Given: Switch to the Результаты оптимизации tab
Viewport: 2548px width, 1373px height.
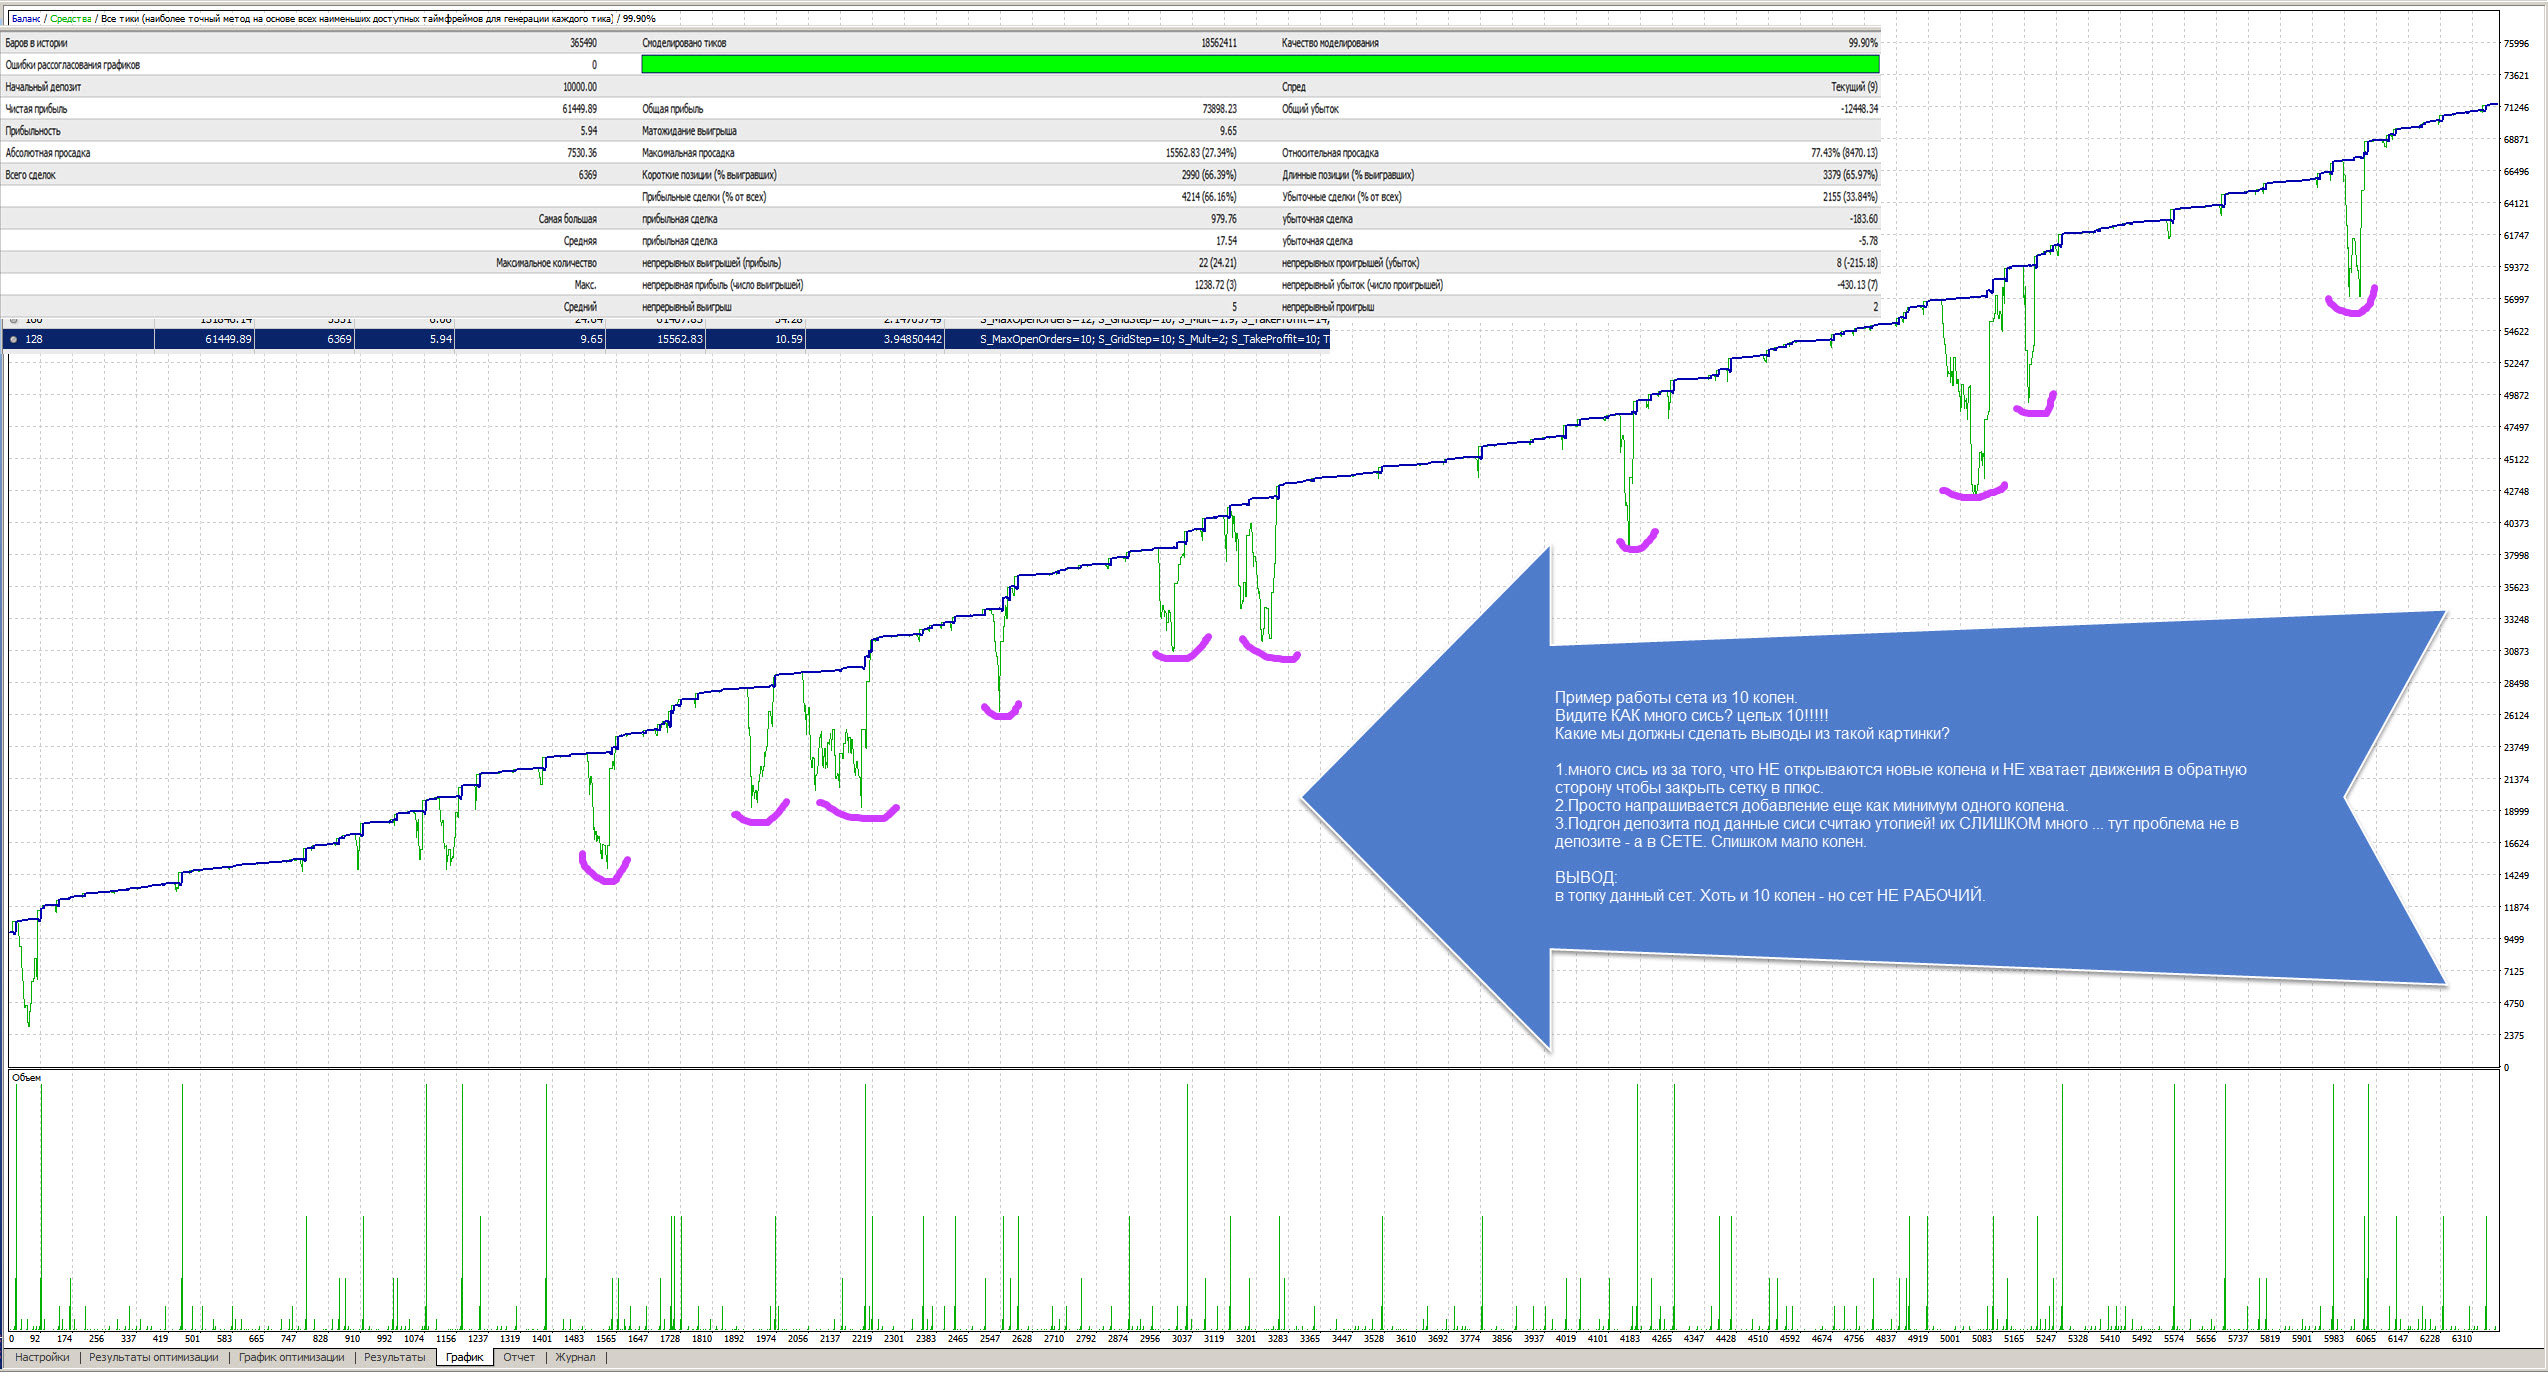Looking at the screenshot, I should pyautogui.click(x=154, y=1357).
